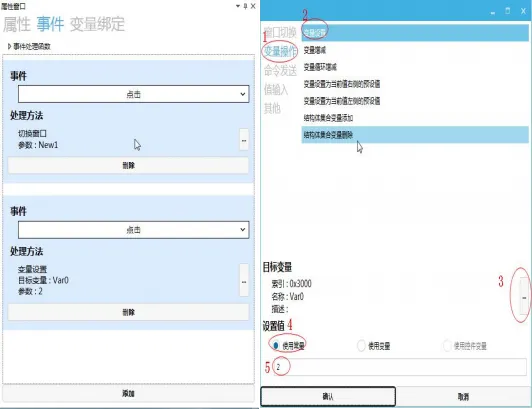
Task: Open target variable picker ellipsis button
Action: (524, 296)
